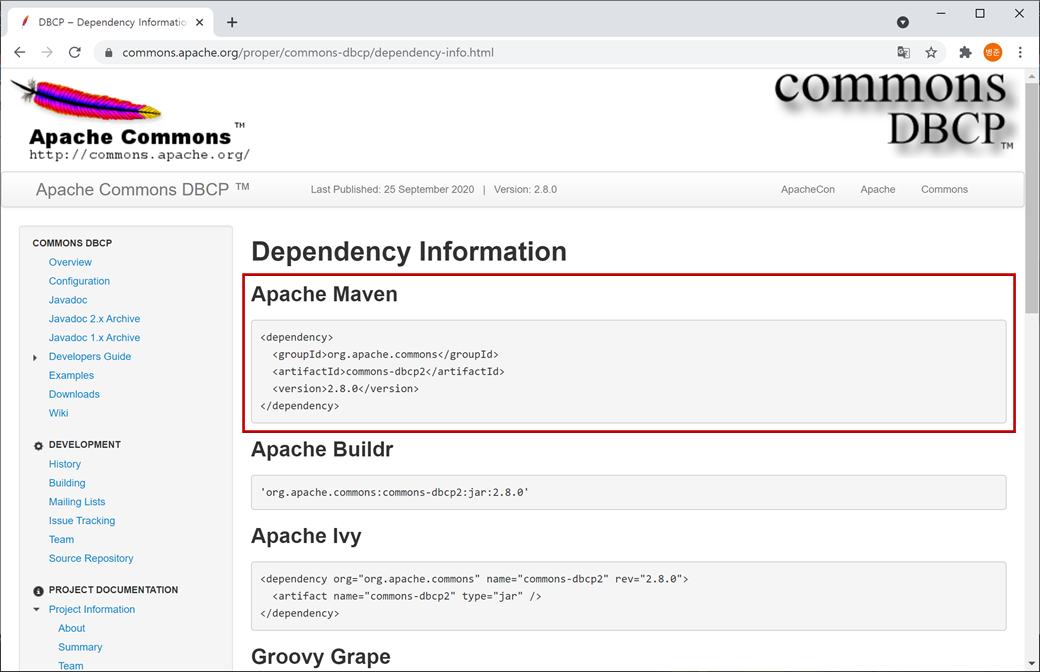
Task: Open the Chrome three-dot menu
Action: click(1020, 52)
